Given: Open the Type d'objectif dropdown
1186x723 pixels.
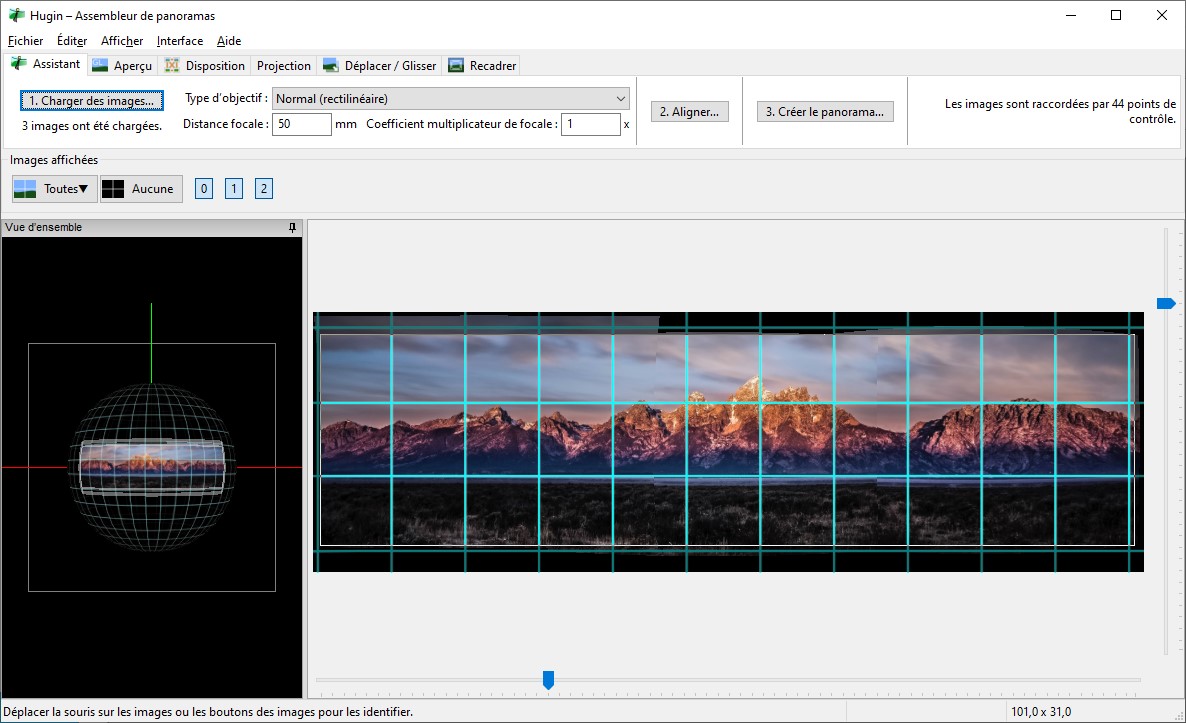Looking at the screenshot, I should pyautogui.click(x=450, y=99).
